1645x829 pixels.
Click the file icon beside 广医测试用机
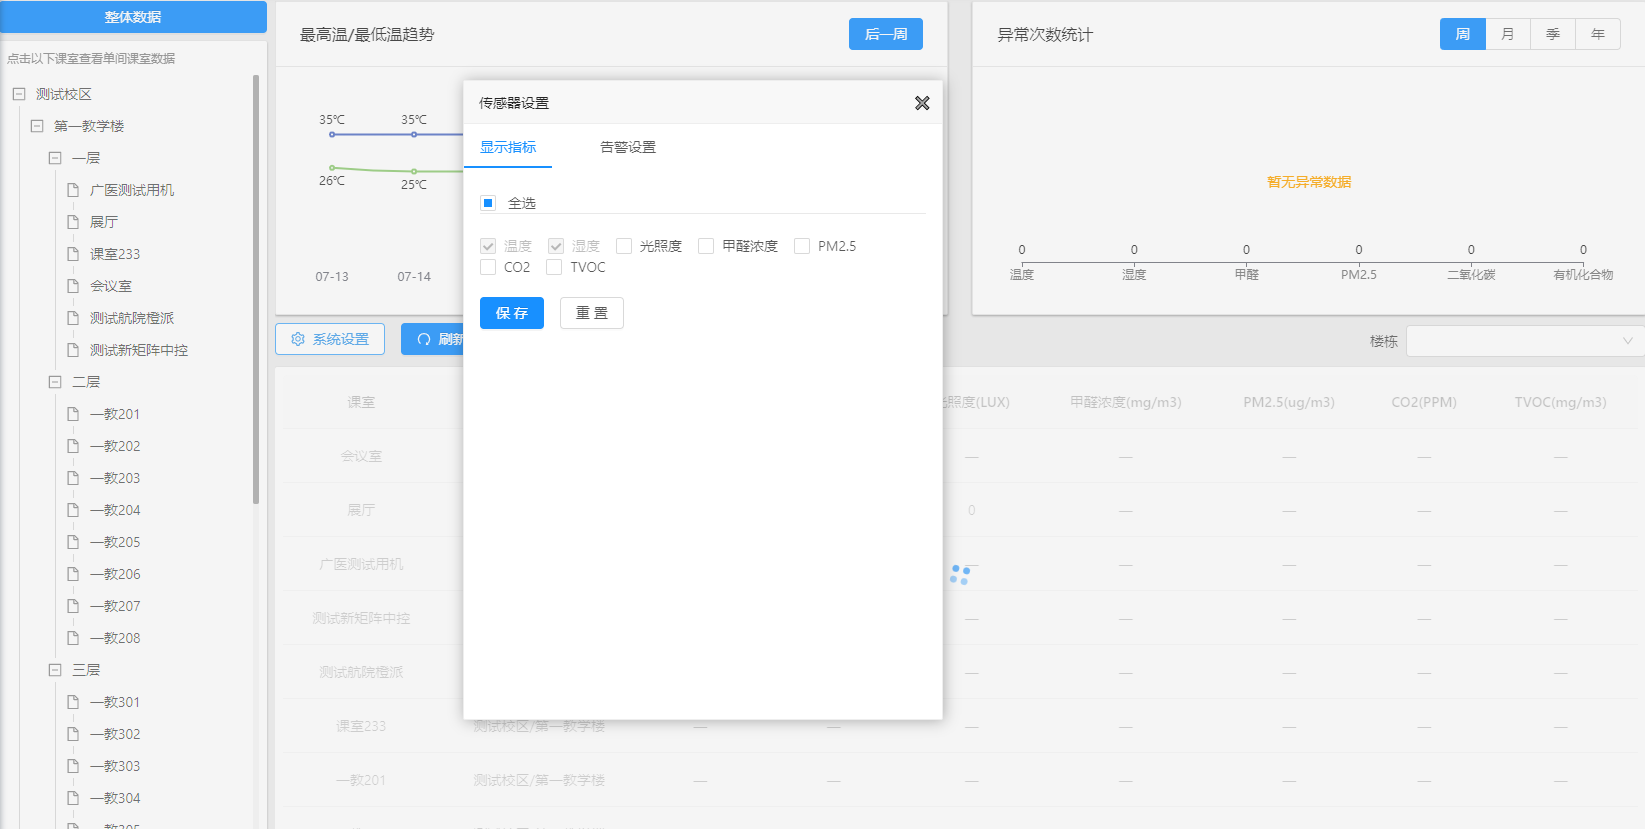(73, 190)
